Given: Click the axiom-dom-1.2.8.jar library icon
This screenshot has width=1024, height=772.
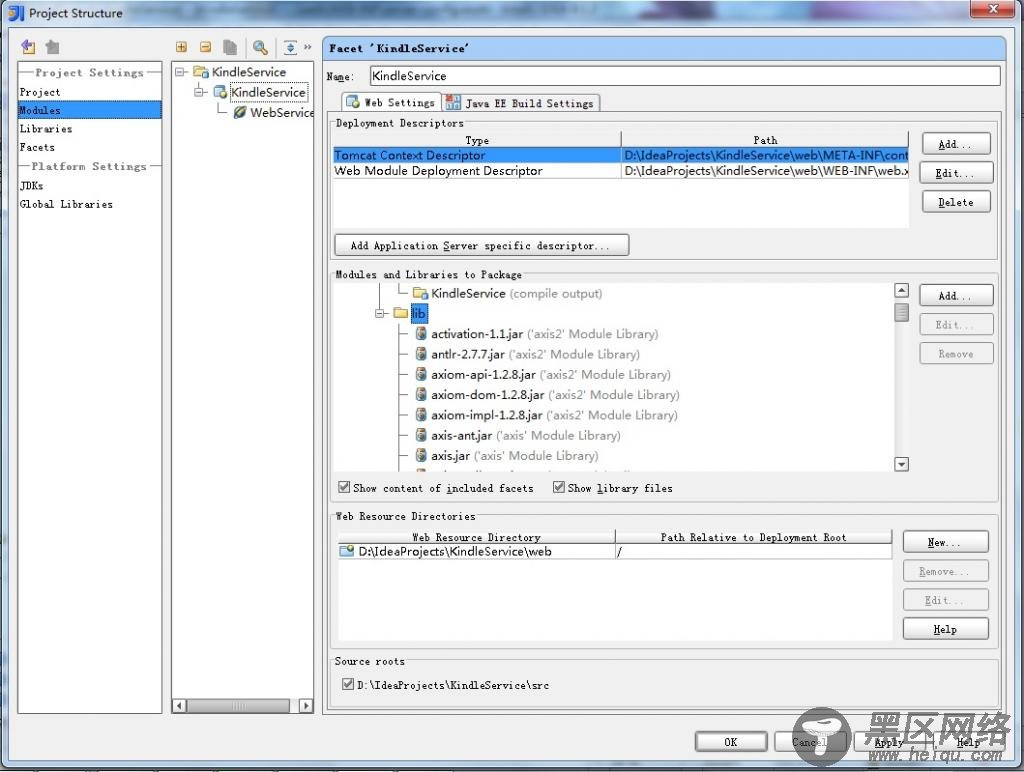Looking at the screenshot, I should coord(421,394).
